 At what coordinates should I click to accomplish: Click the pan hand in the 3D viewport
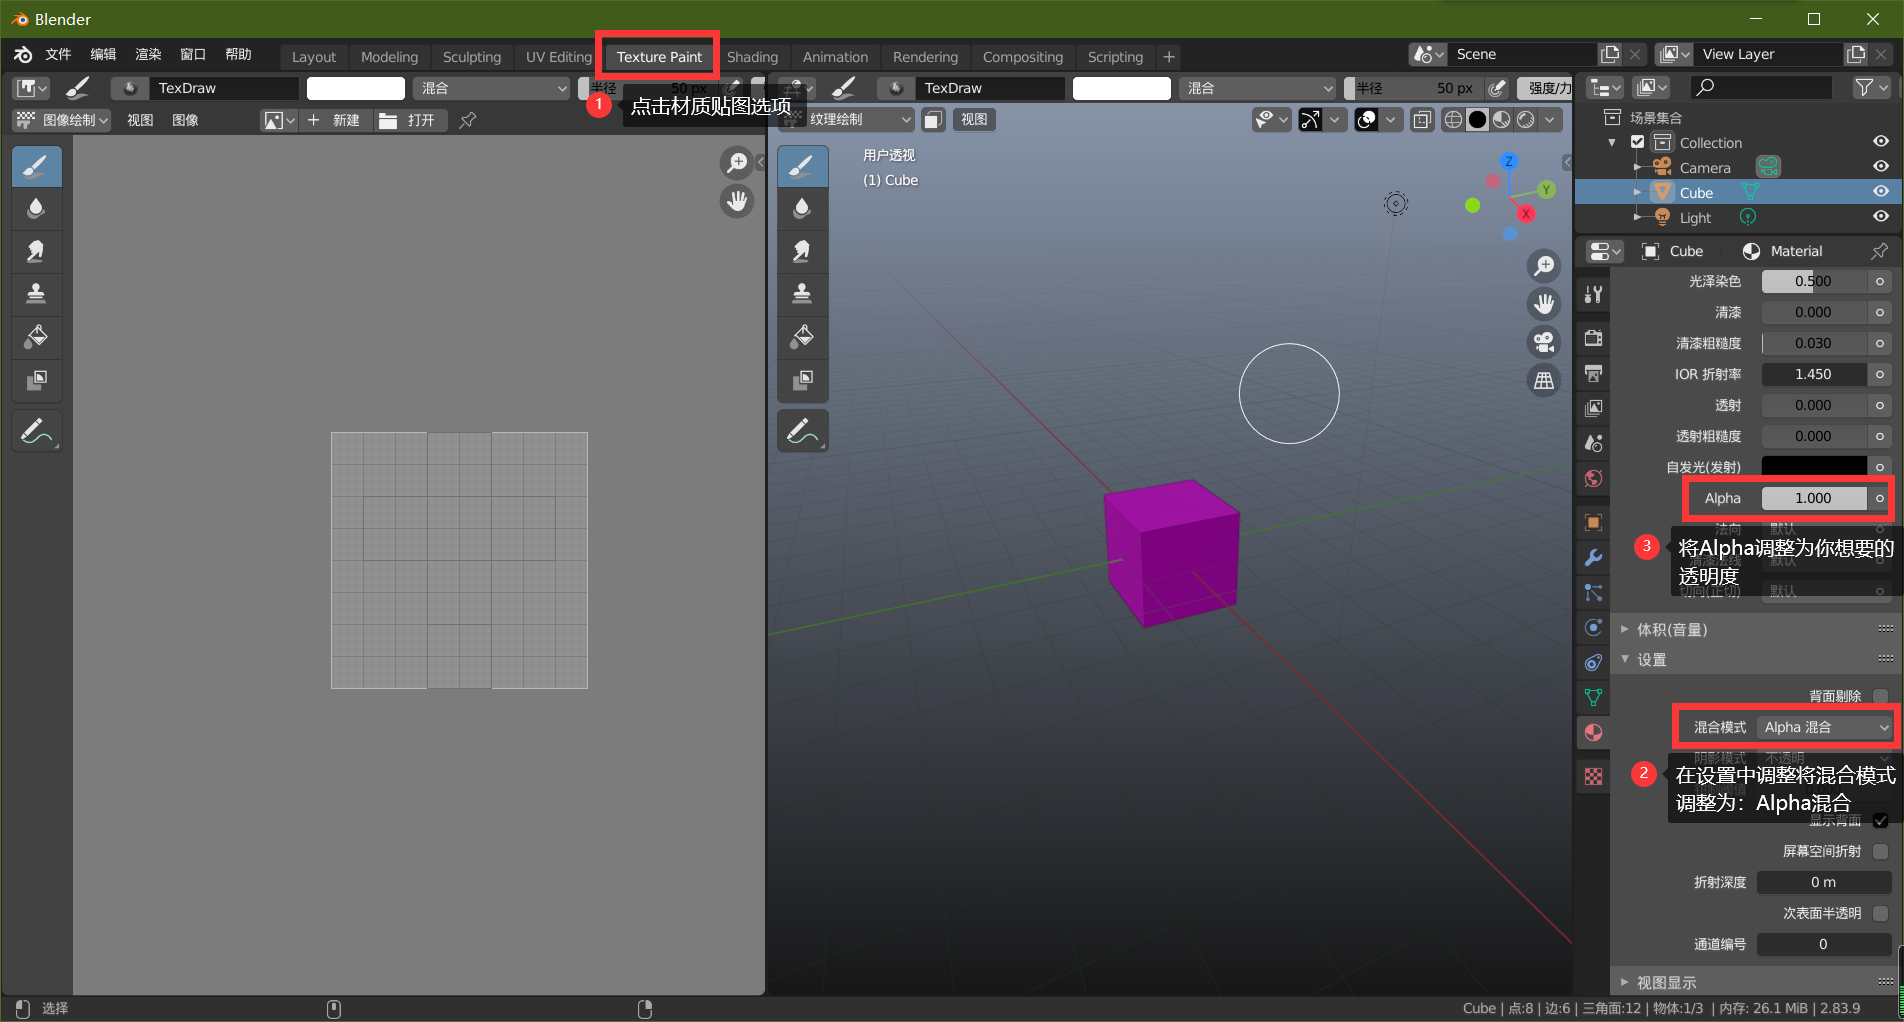click(x=1545, y=303)
